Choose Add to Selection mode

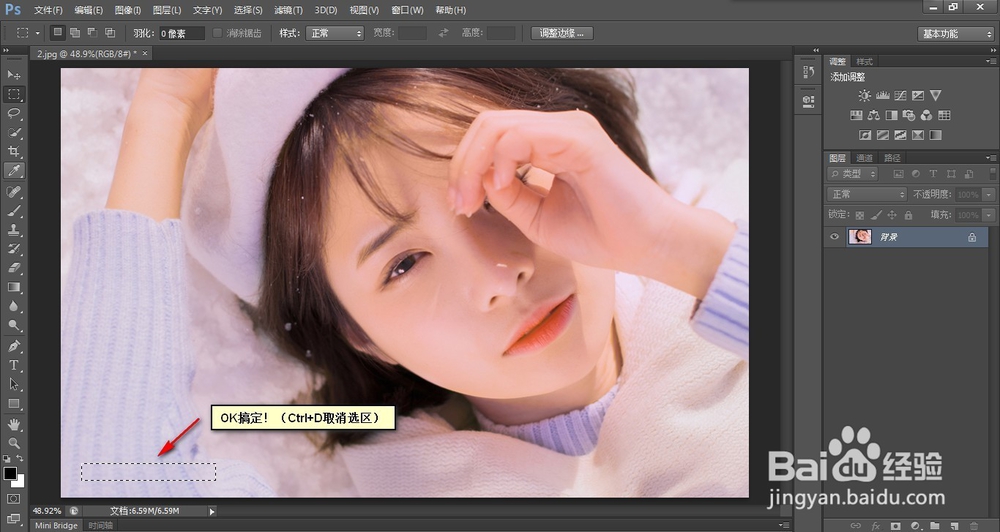coord(75,32)
